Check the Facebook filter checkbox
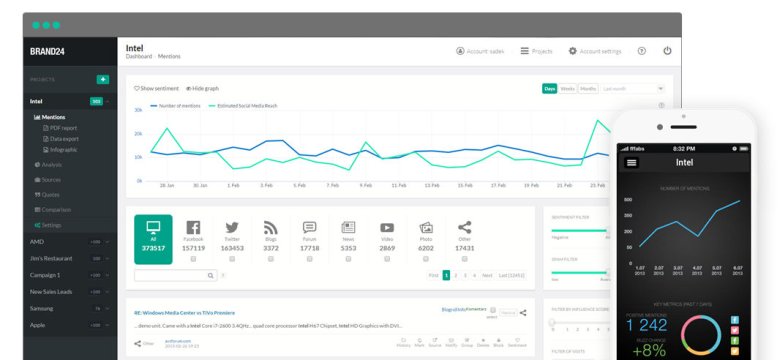This screenshot has height=360, width=780. [x=193, y=259]
